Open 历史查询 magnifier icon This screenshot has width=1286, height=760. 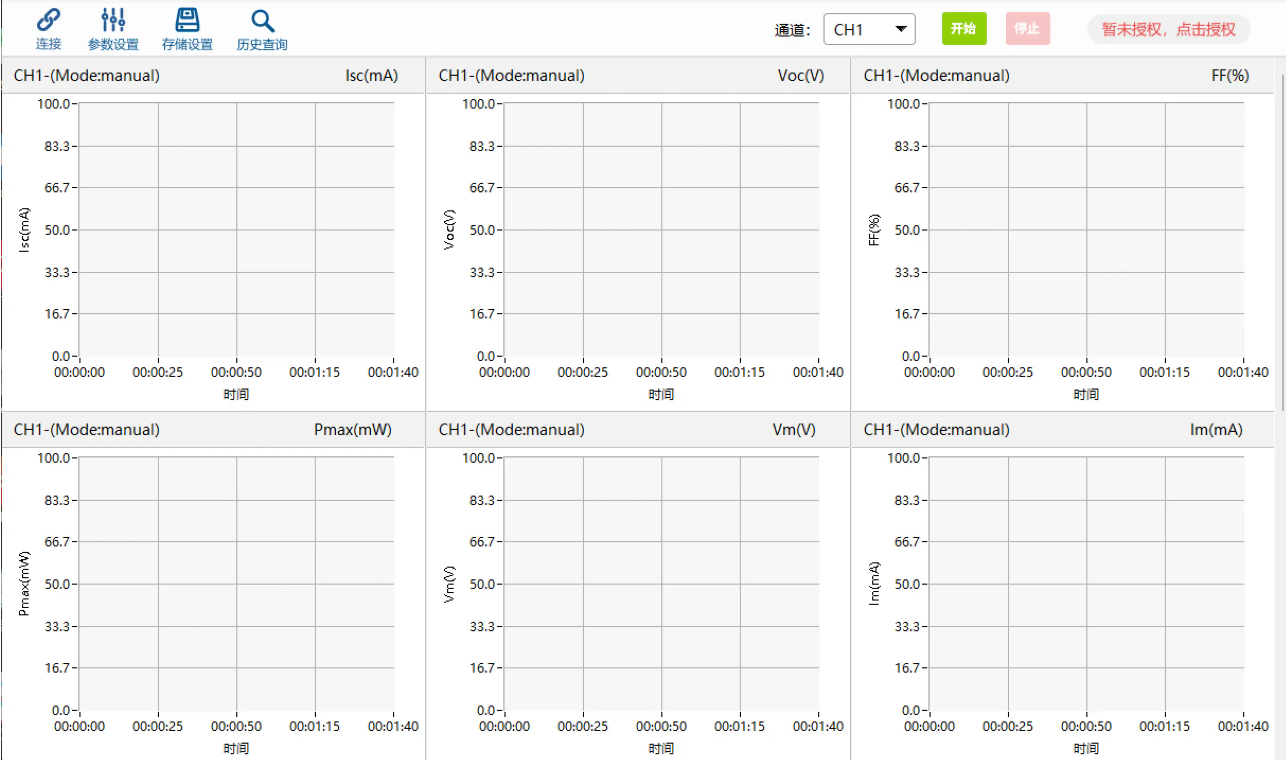(x=262, y=20)
